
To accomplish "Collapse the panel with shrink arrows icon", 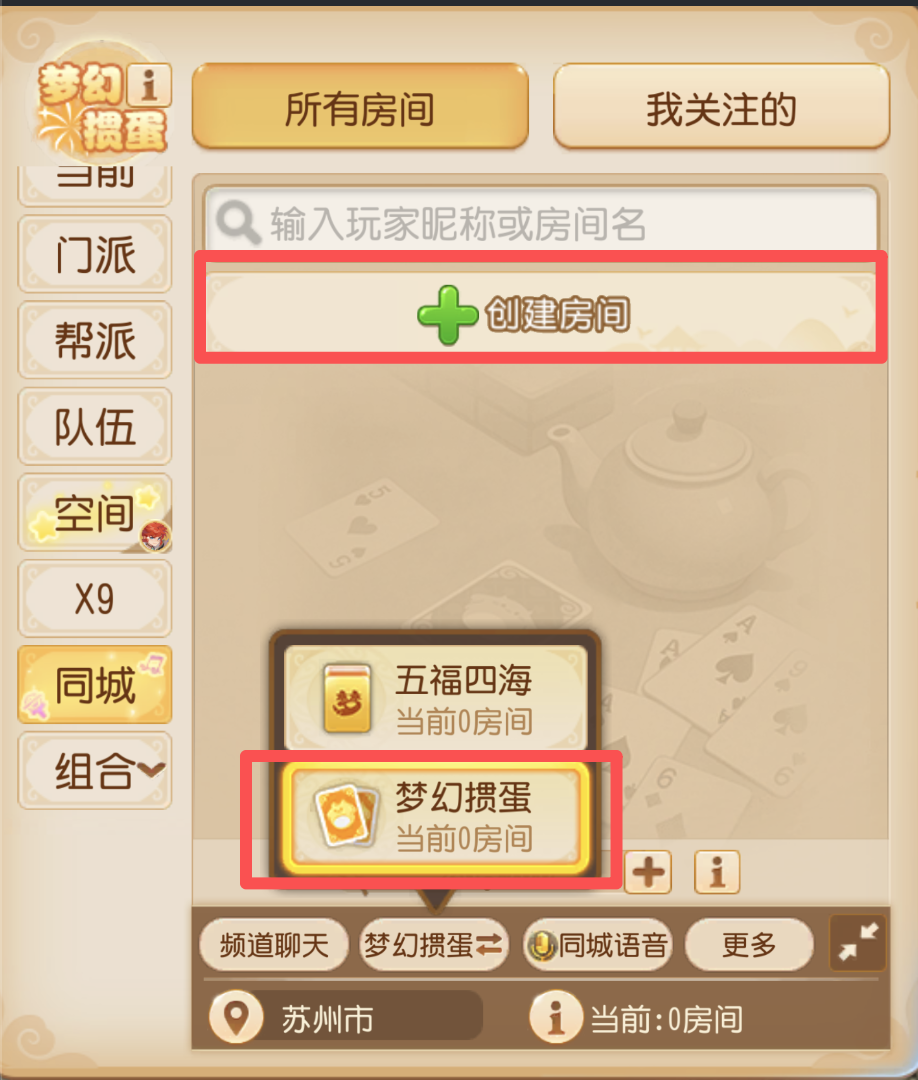I will click(857, 943).
